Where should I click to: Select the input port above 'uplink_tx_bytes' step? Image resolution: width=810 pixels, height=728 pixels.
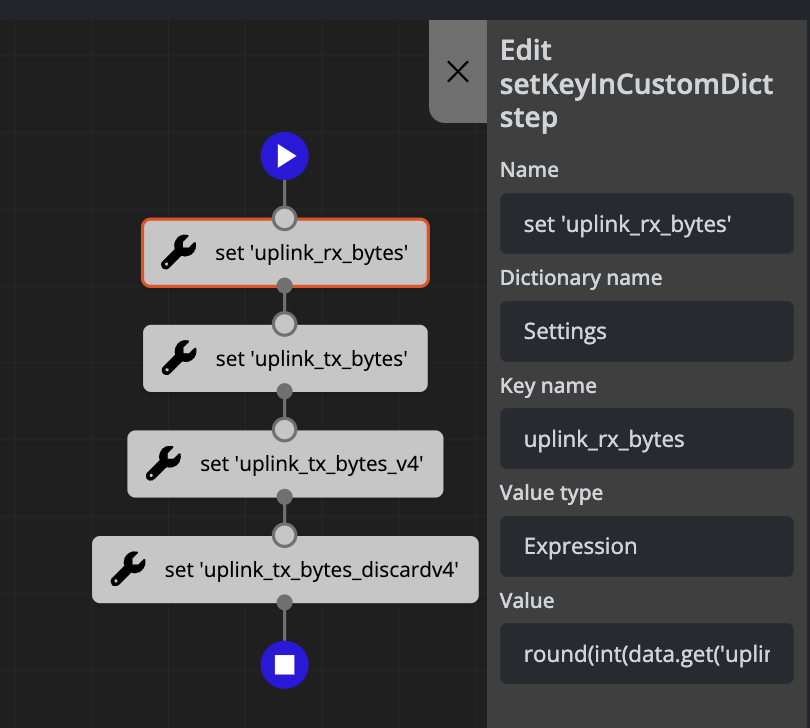(x=285, y=324)
